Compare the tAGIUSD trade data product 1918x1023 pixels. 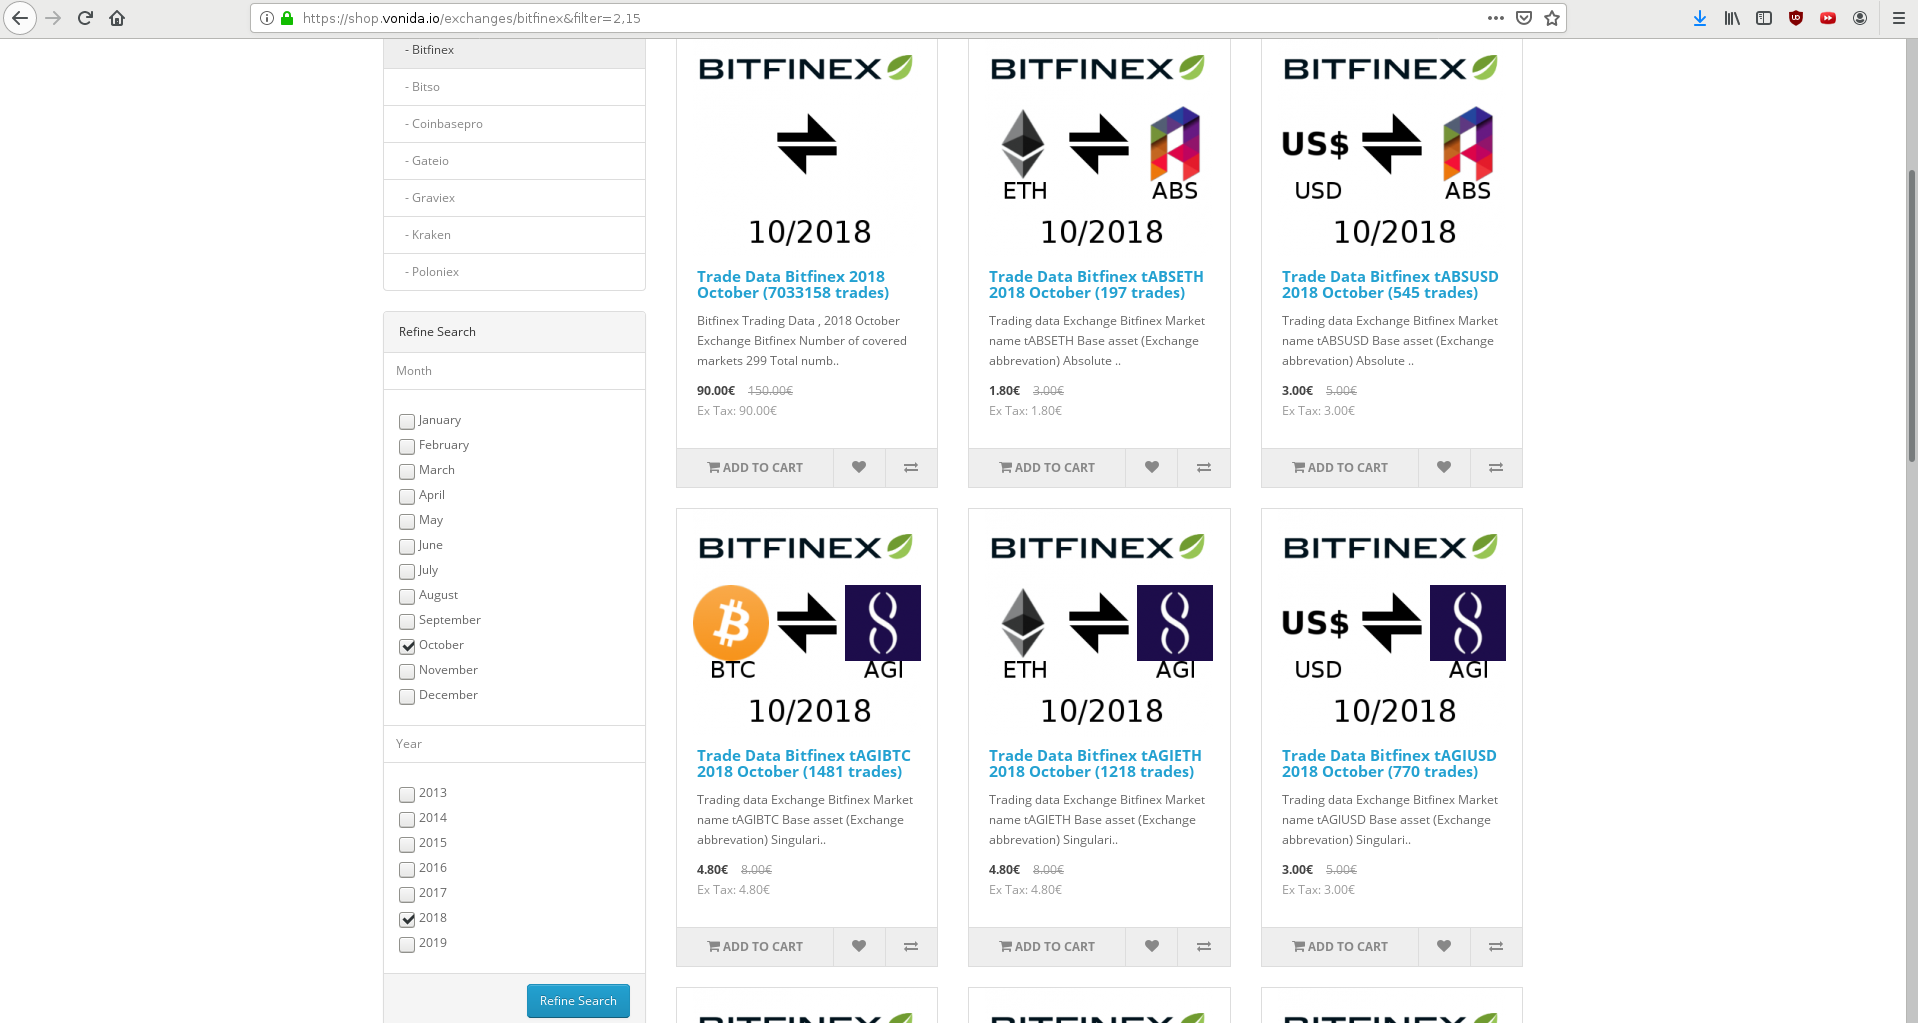coord(1496,946)
